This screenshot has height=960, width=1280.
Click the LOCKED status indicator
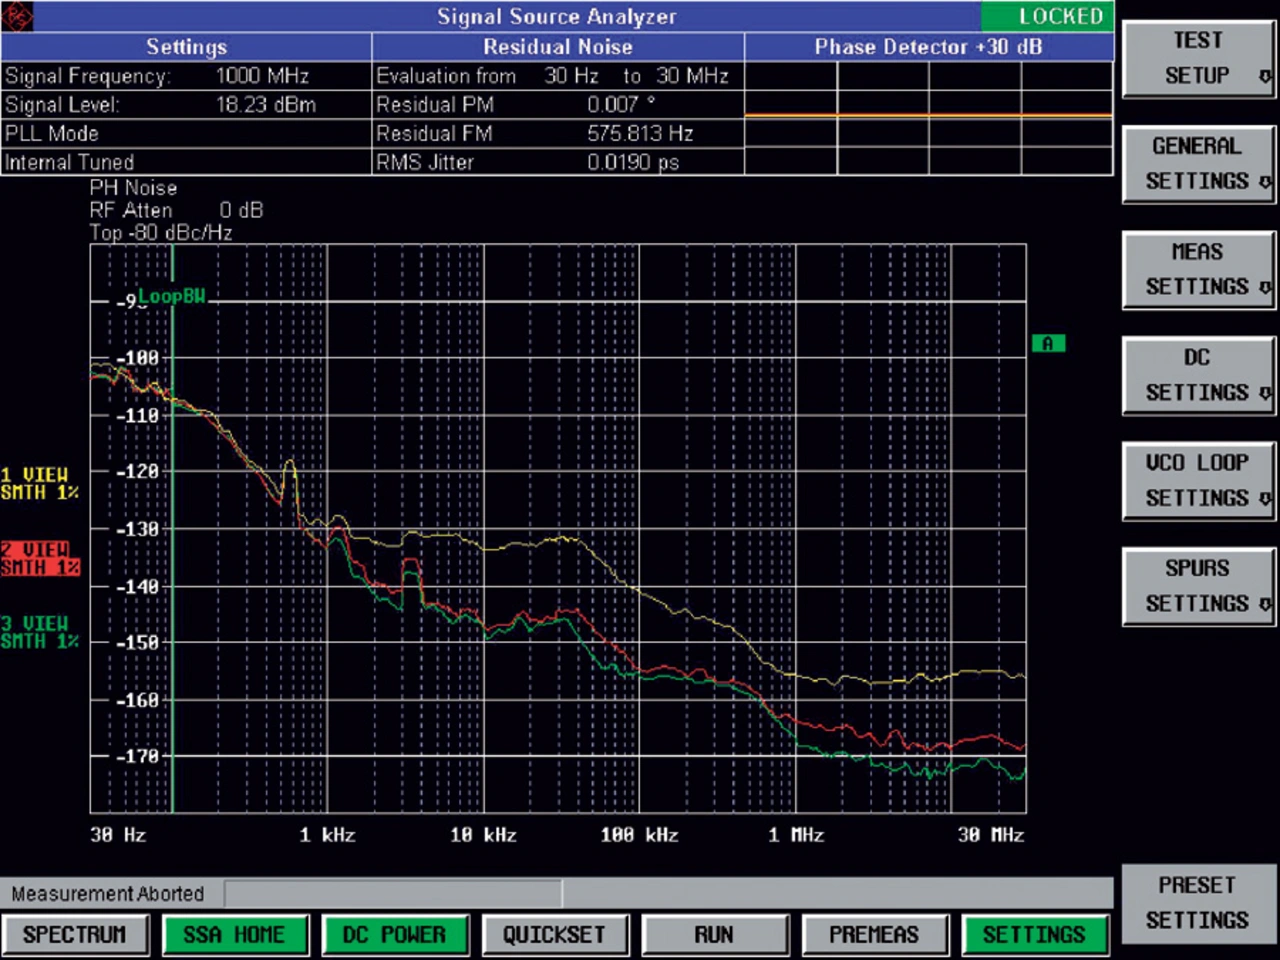pyautogui.click(x=1047, y=16)
